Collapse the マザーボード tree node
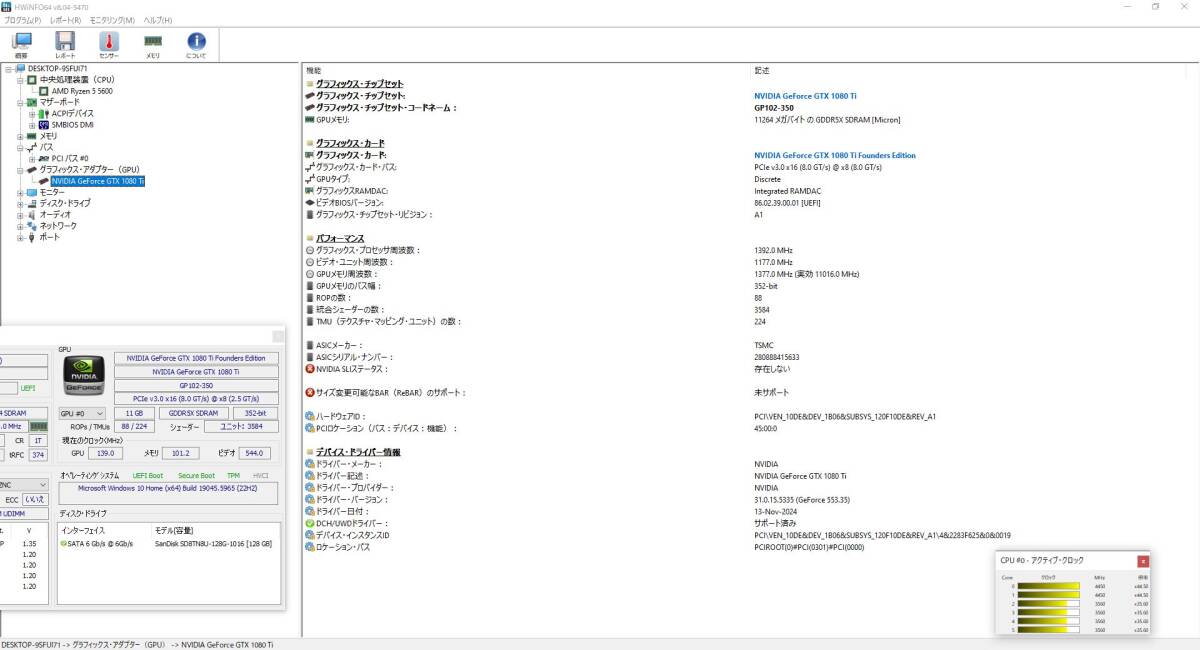Image resolution: width=1200 pixels, height=650 pixels. click(20, 102)
